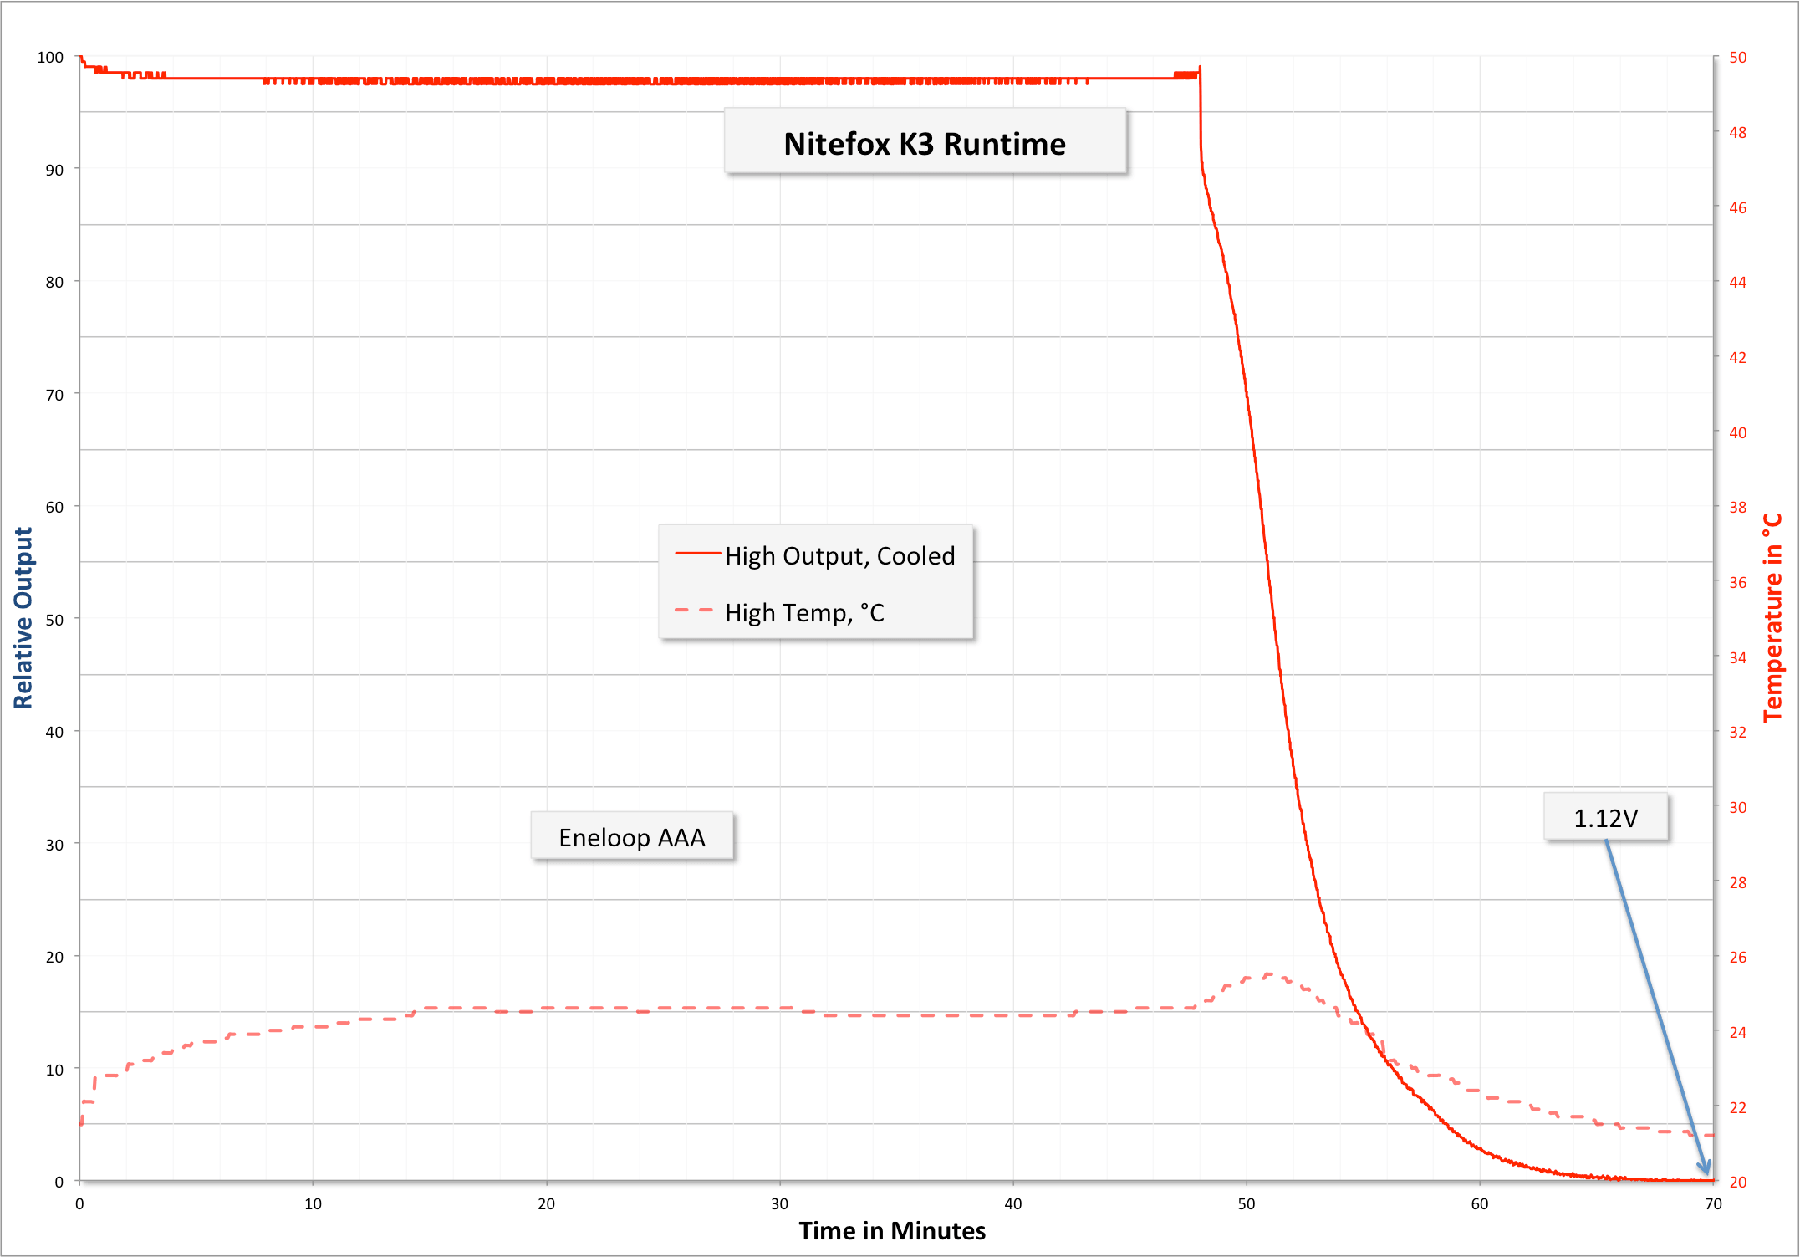Click the 30 tick on the time axis
Screen dimensions: 1800x1257
[780, 1203]
